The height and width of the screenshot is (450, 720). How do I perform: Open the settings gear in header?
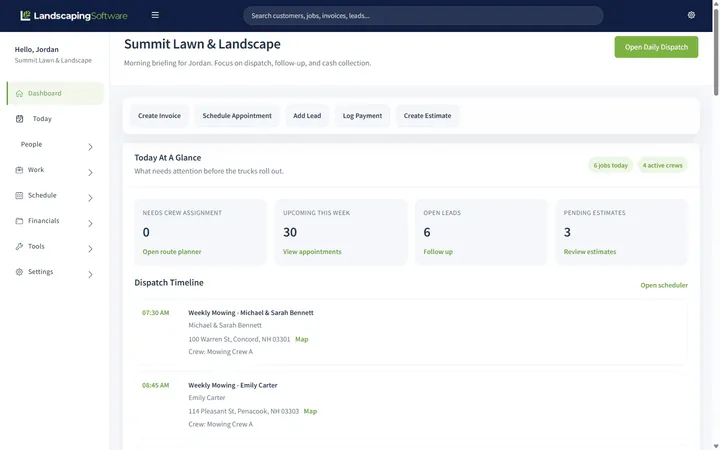coord(691,15)
